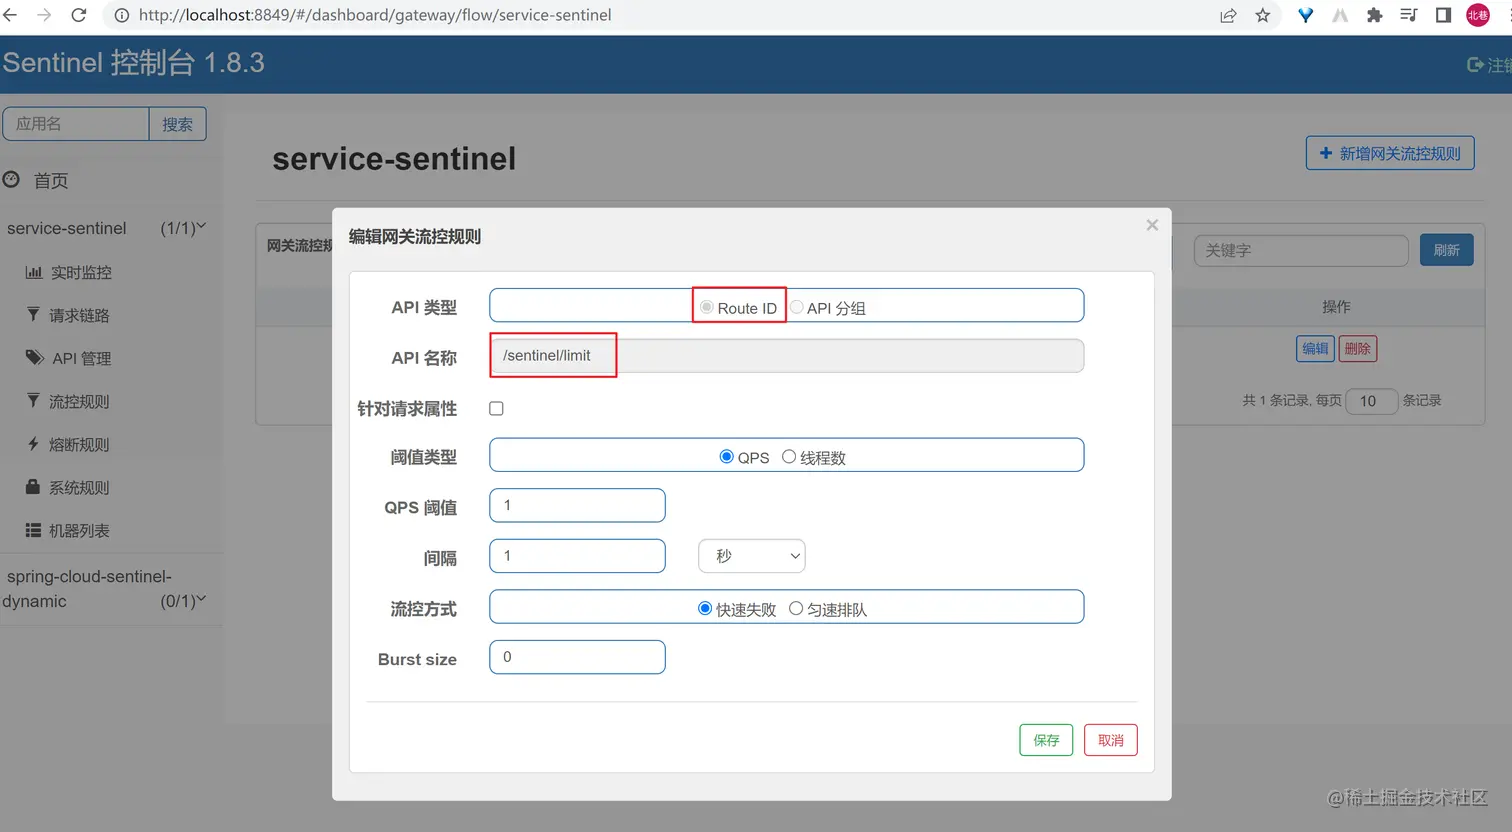
Task: Close the dialog with the X icon
Action: 1152,225
